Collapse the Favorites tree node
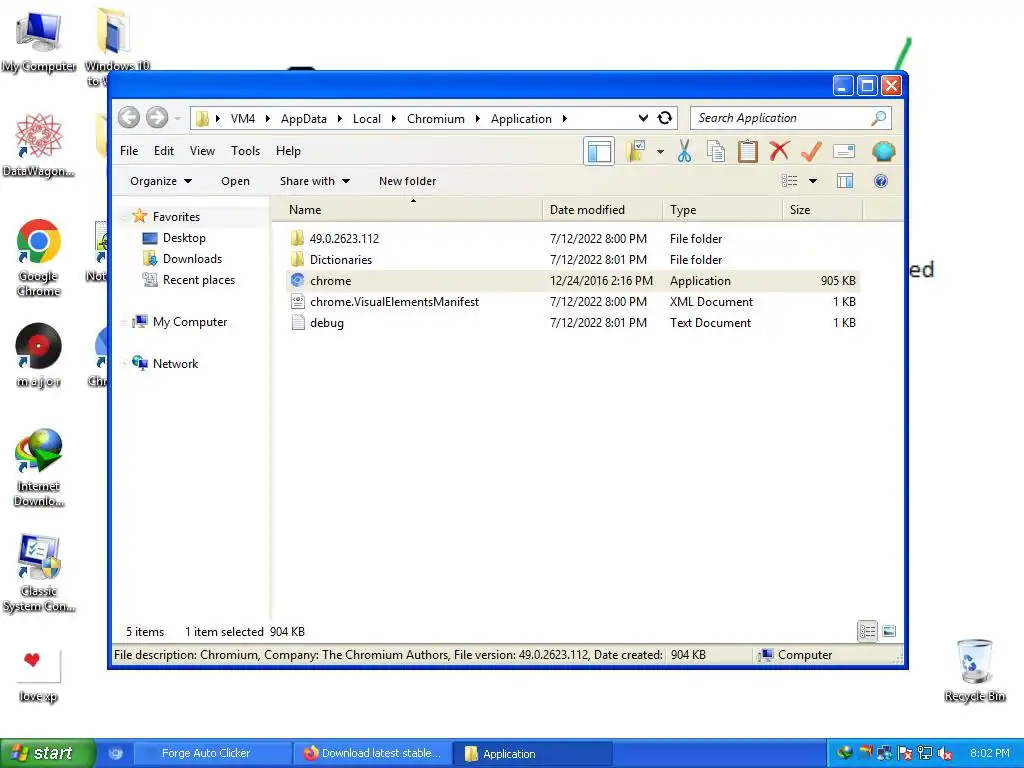 click(x=125, y=217)
